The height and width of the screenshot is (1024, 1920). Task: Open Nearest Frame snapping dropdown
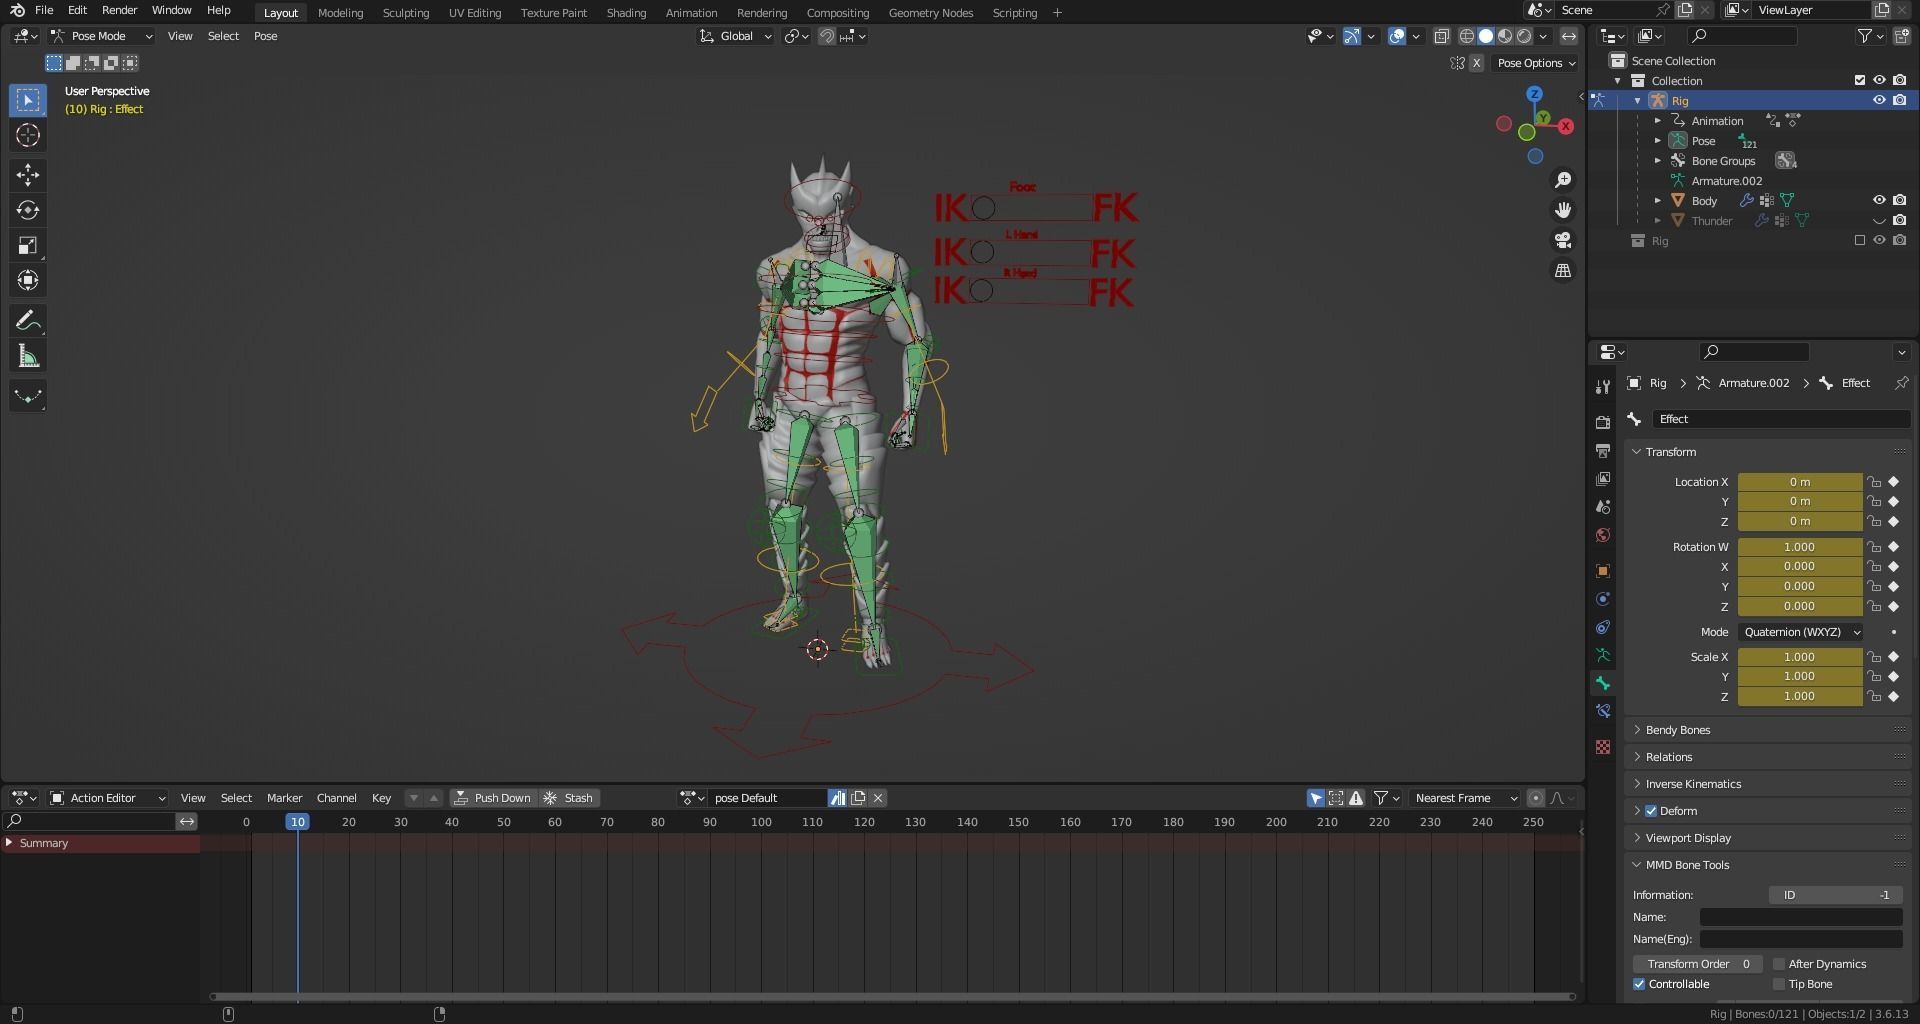[1465, 798]
